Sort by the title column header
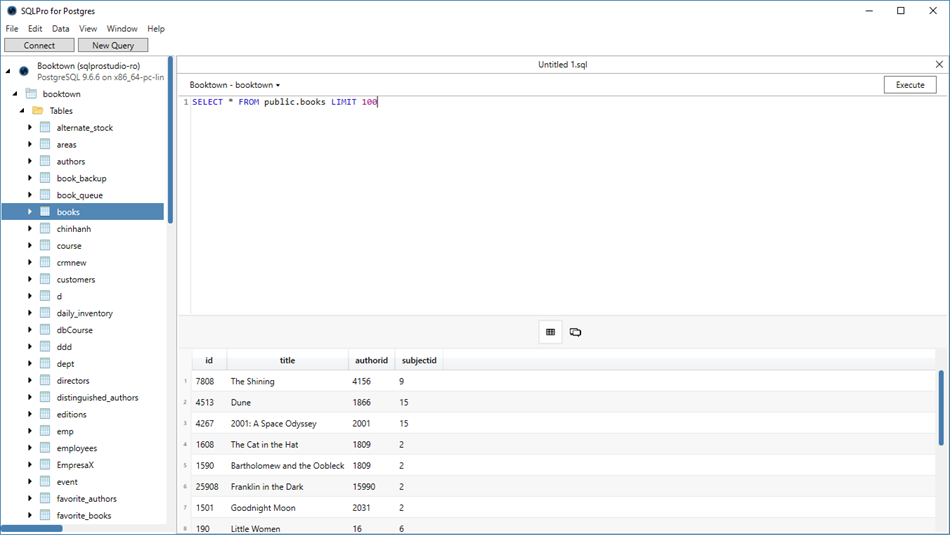The image size is (950, 535). pyautogui.click(x=287, y=360)
